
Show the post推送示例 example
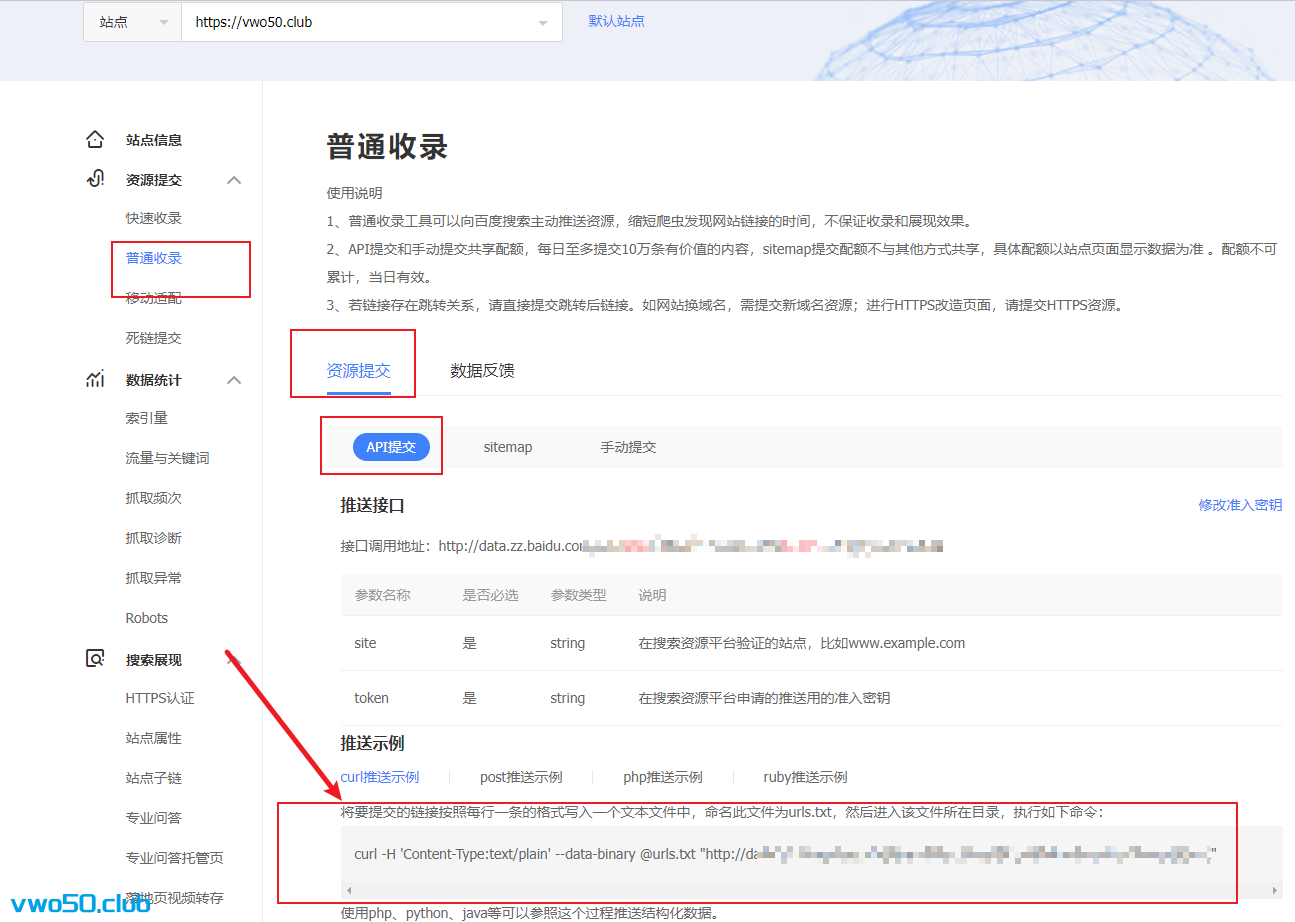tap(521, 777)
